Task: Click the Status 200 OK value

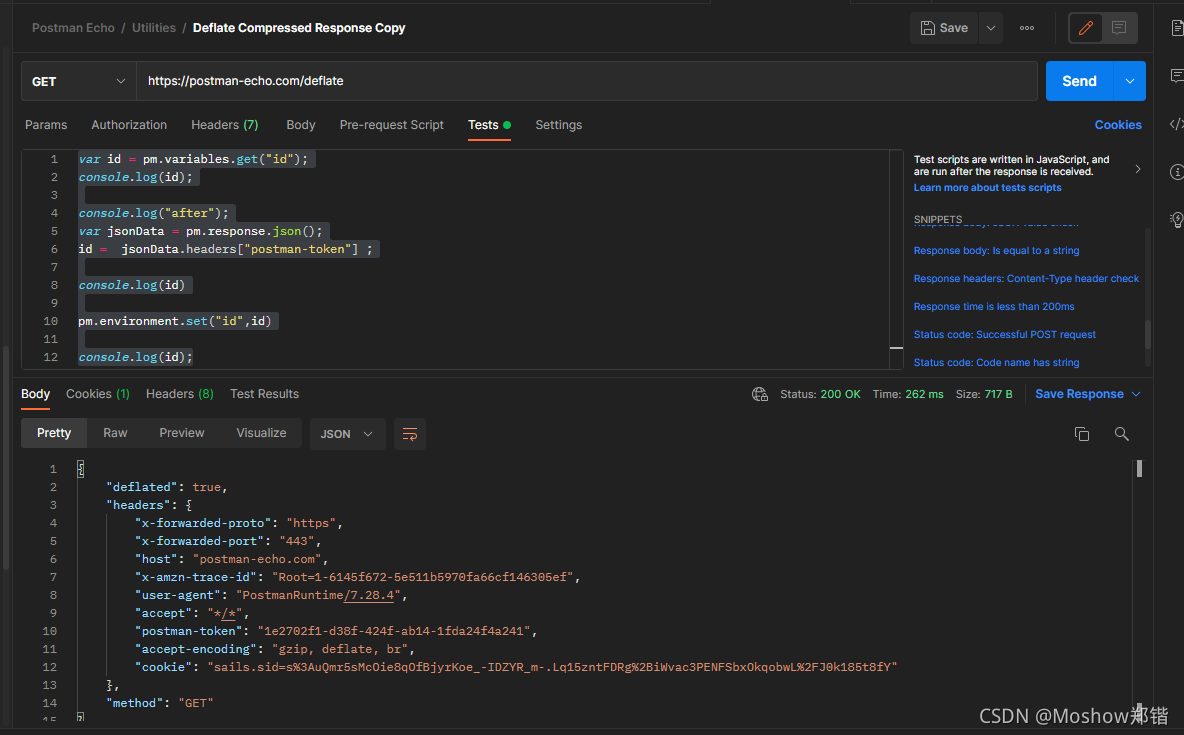Action: click(840, 394)
